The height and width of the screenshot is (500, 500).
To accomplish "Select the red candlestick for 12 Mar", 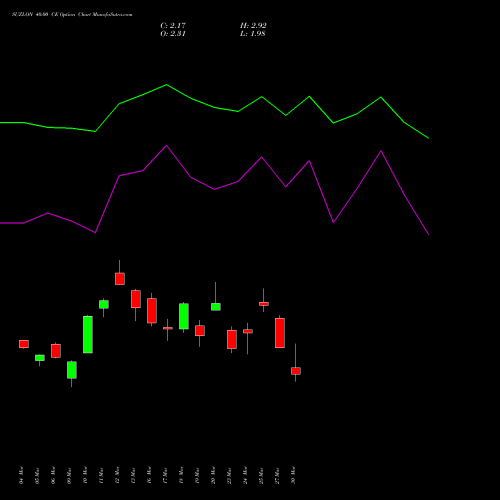I will click(x=120, y=279).
